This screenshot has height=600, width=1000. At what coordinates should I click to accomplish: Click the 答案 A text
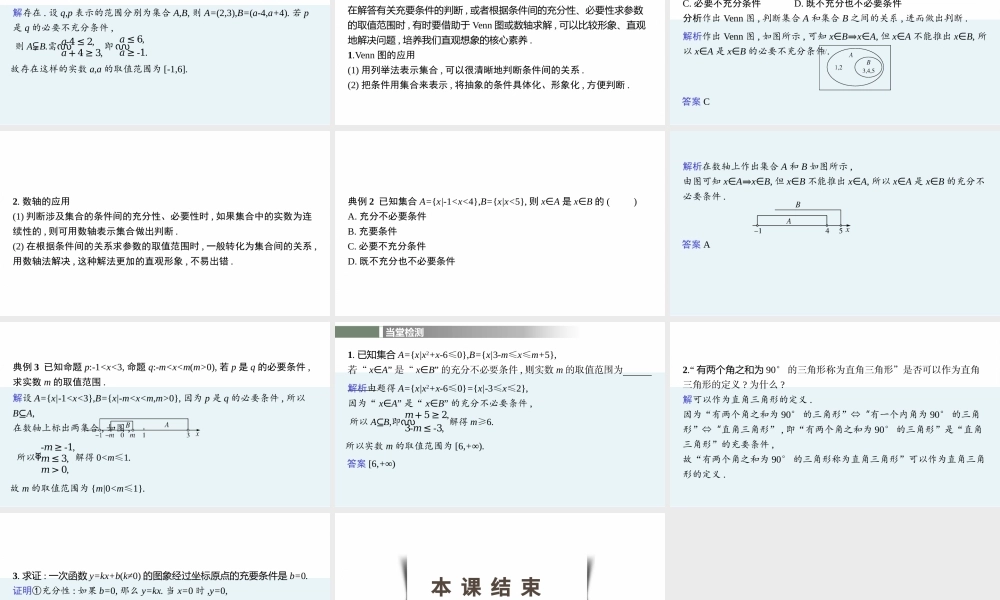(696, 244)
